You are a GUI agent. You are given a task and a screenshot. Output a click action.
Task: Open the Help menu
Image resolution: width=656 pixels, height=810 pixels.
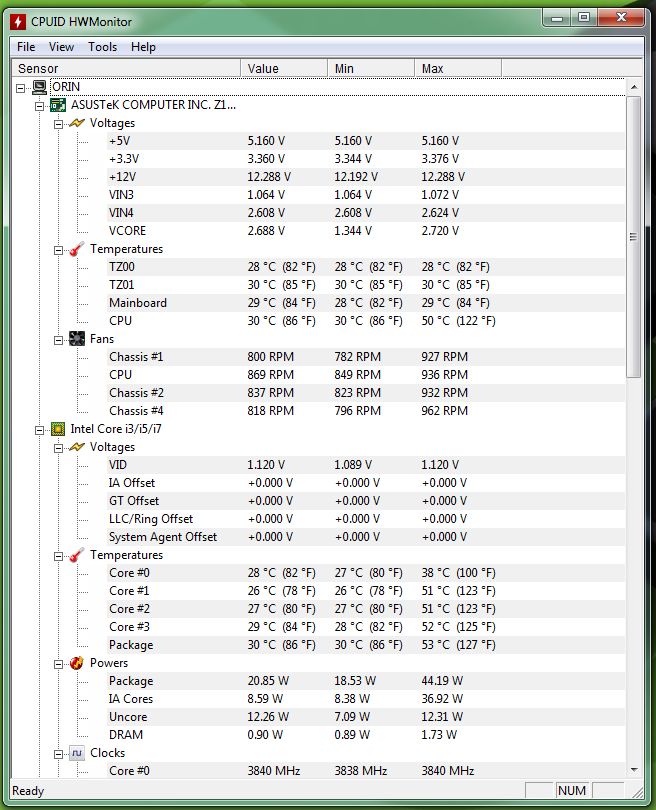pos(143,47)
